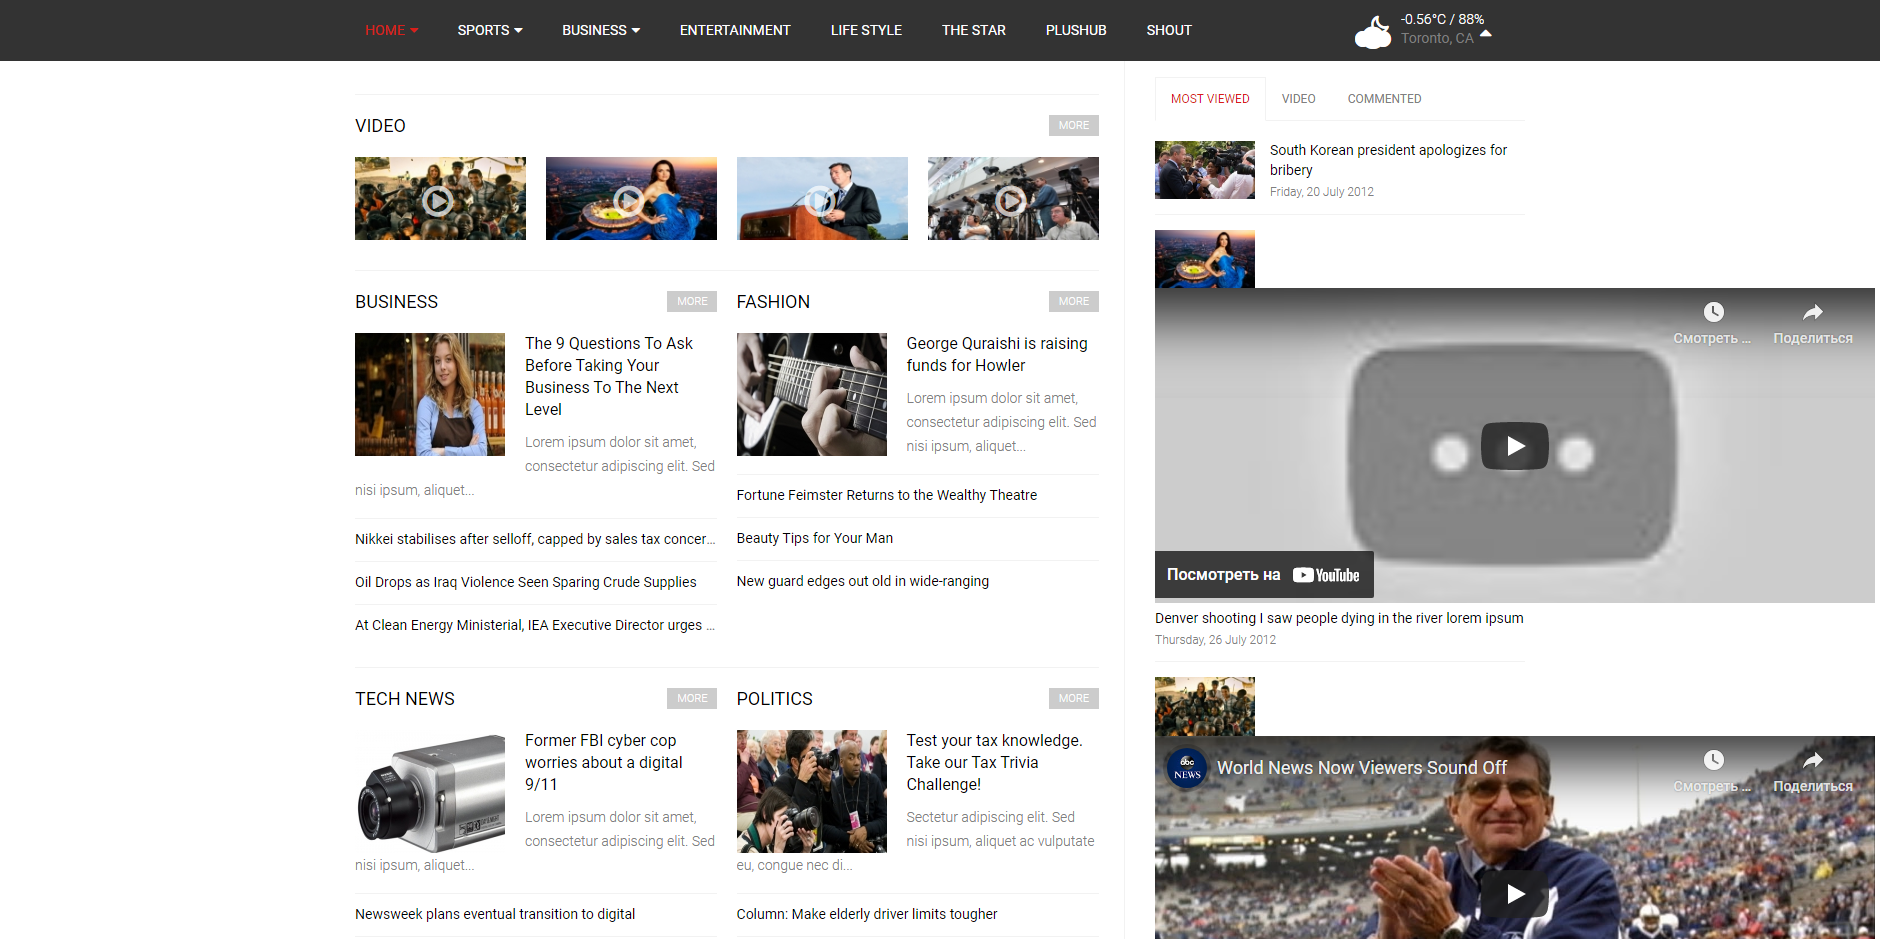Screen dimensions: 1880x939
Task: Click the ABC News channel logo
Action: point(1187,768)
